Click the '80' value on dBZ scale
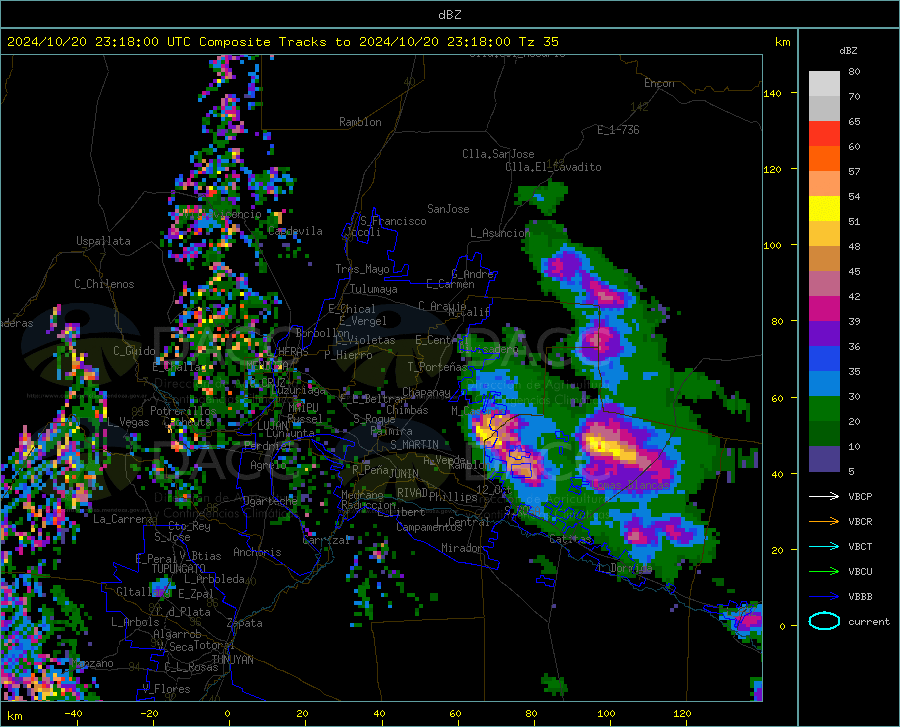Screen dimensions: 900x727 click(854, 72)
